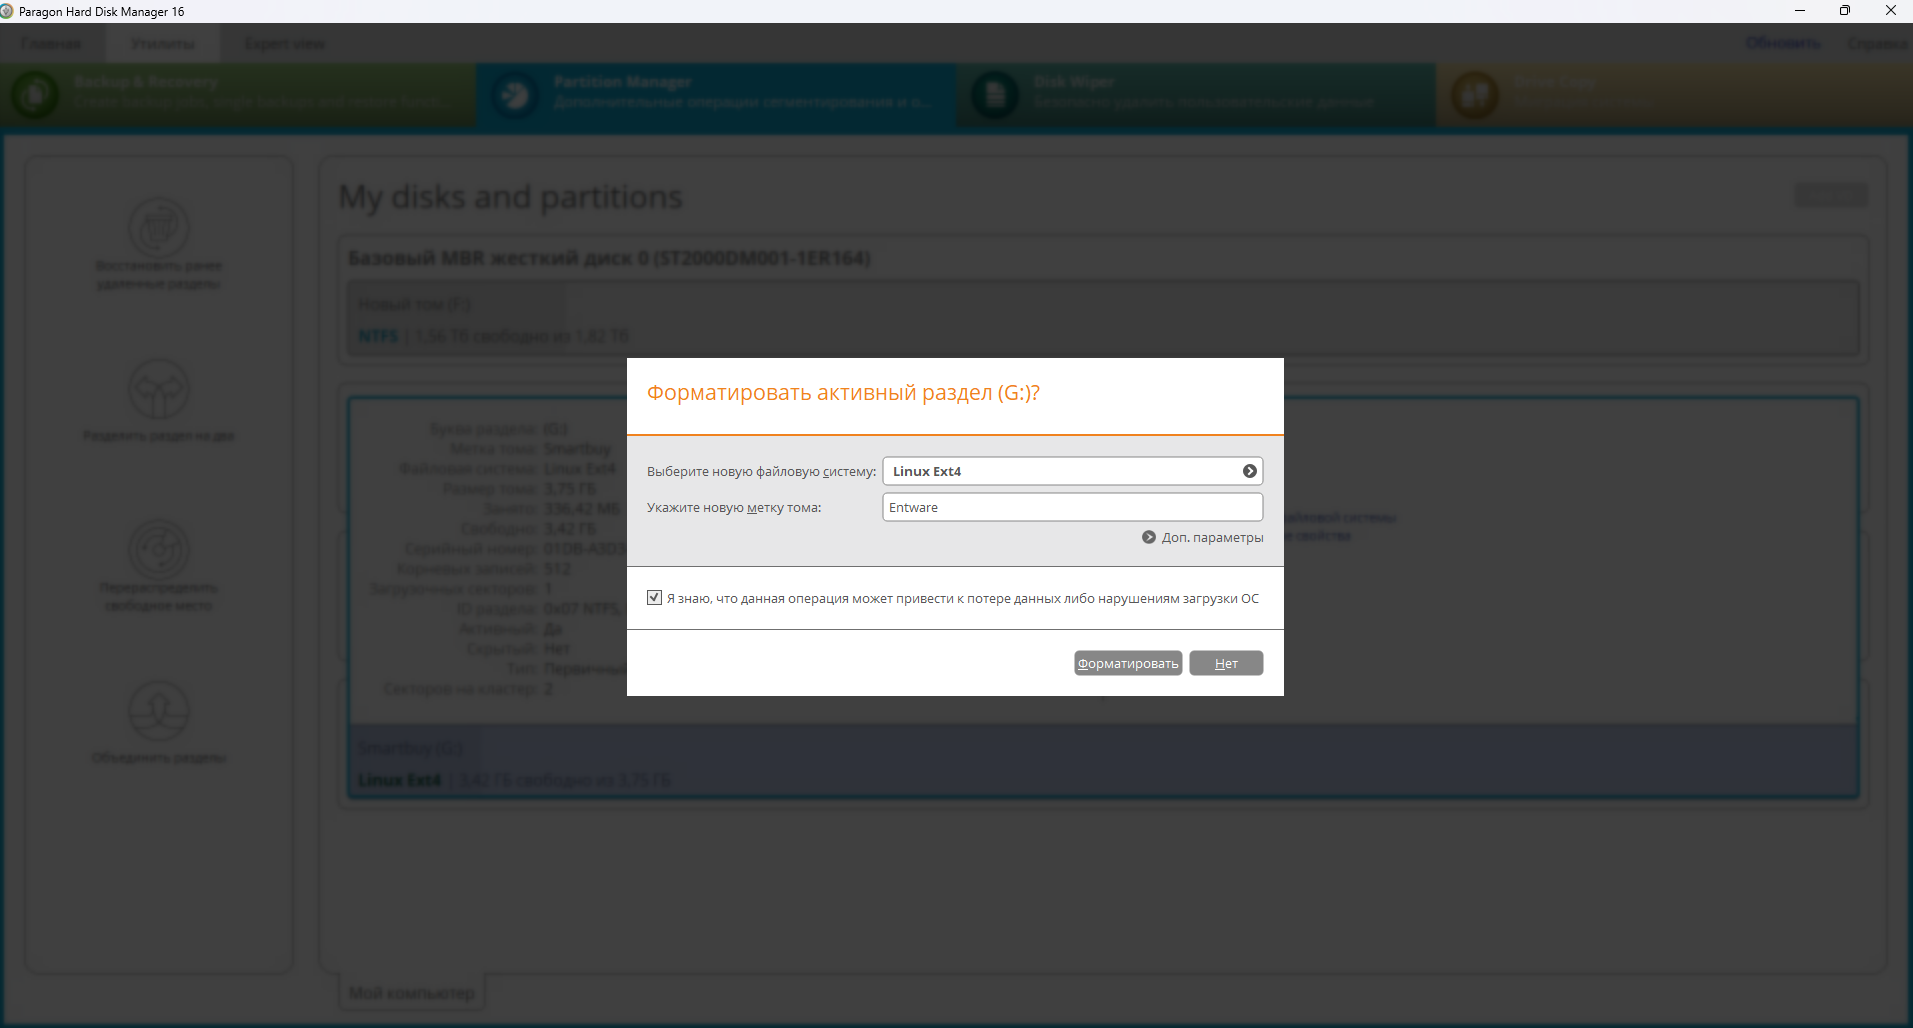Image resolution: width=1913 pixels, height=1028 pixels.
Task: Expand Доп. параметры advanced options
Action: tap(1212, 537)
